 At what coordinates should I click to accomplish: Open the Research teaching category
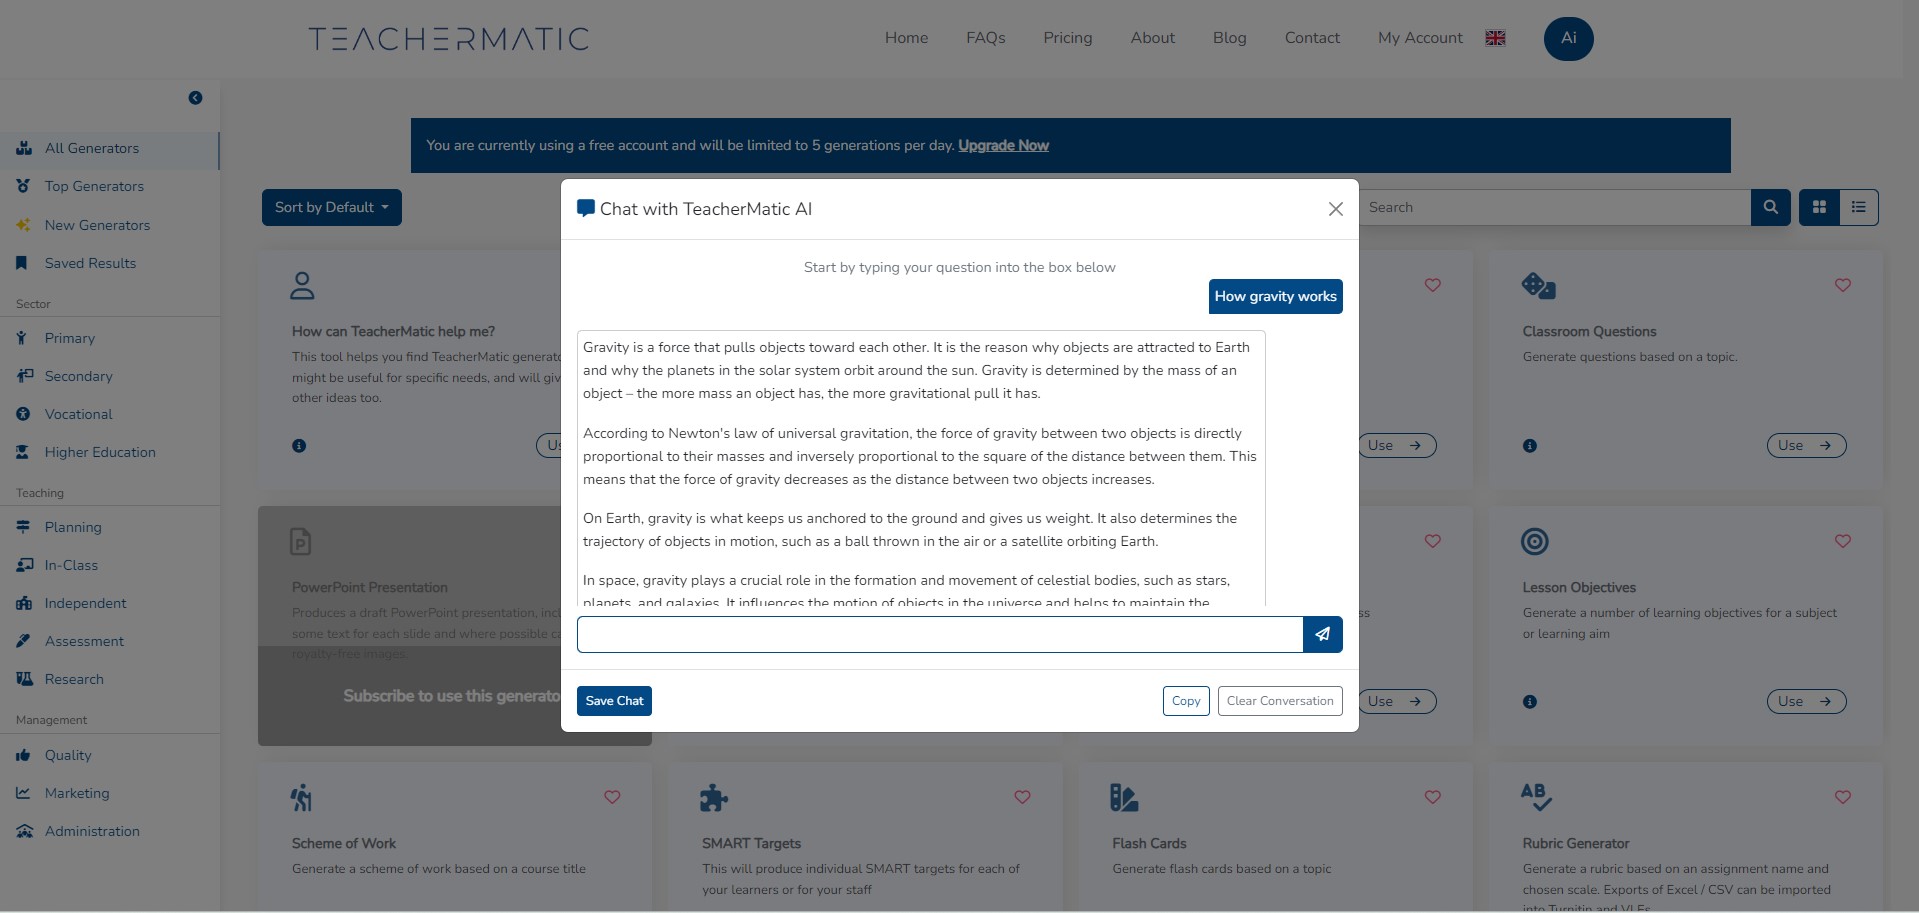point(109,679)
